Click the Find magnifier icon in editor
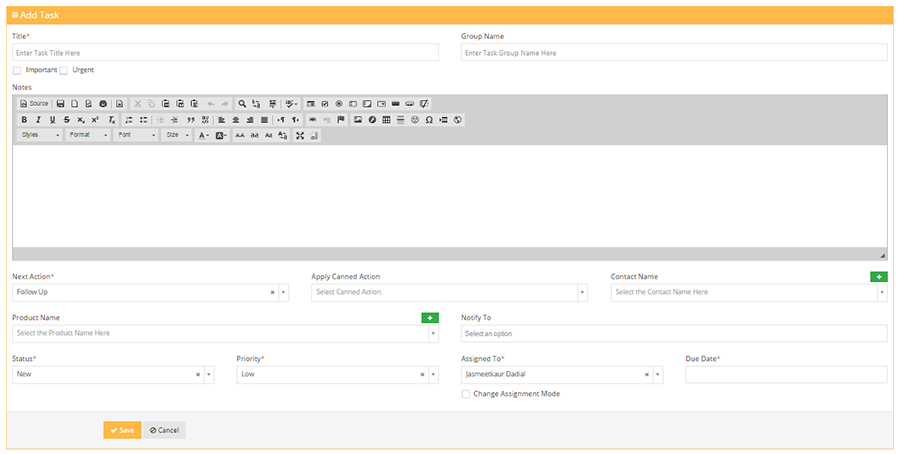 [x=242, y=104]
